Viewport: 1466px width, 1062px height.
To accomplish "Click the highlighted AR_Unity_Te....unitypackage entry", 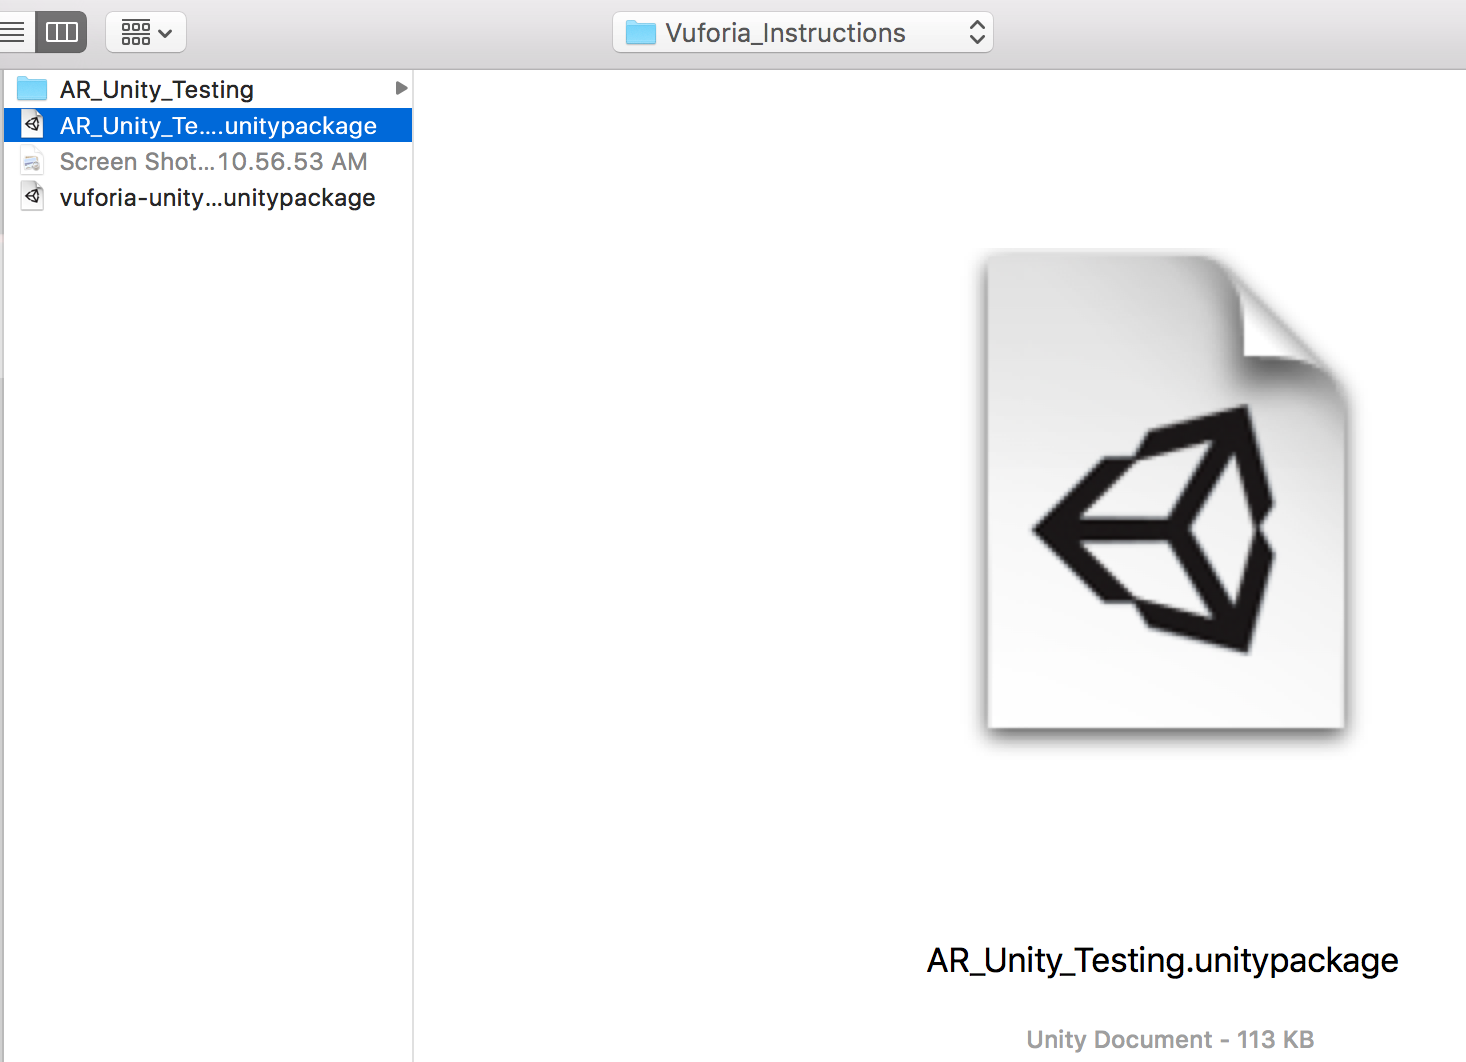I will pos(217,125).
